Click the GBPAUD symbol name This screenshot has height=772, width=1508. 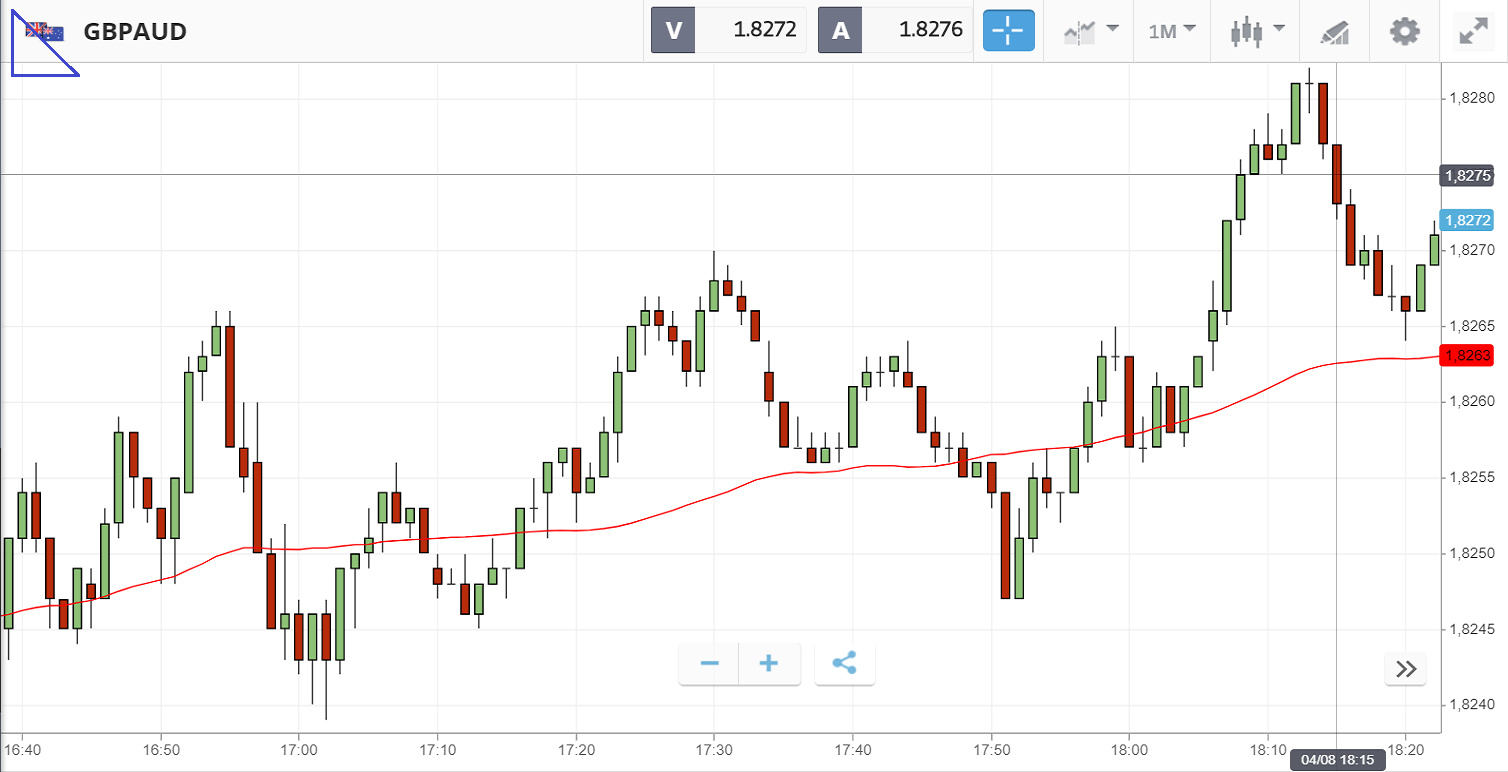pyautogui.click(x=135, y=32)
